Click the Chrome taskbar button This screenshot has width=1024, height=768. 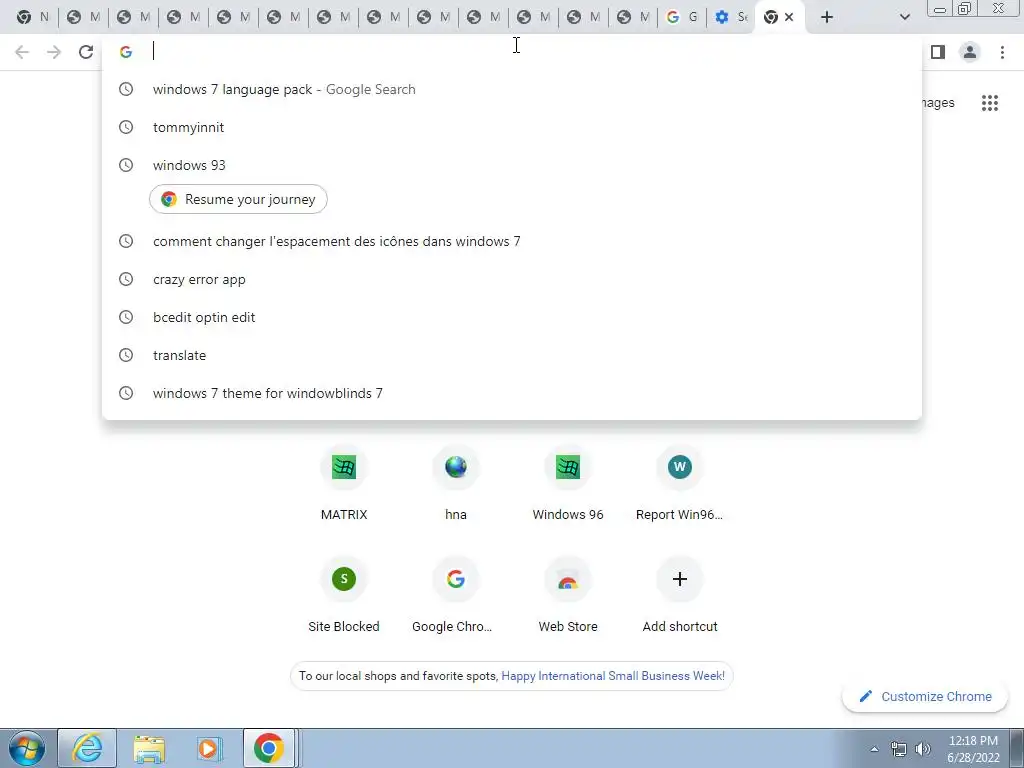269,748
